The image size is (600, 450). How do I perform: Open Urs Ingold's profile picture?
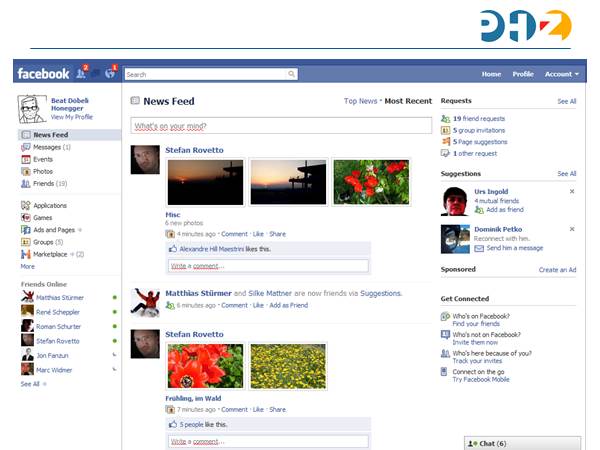(455, 201)
